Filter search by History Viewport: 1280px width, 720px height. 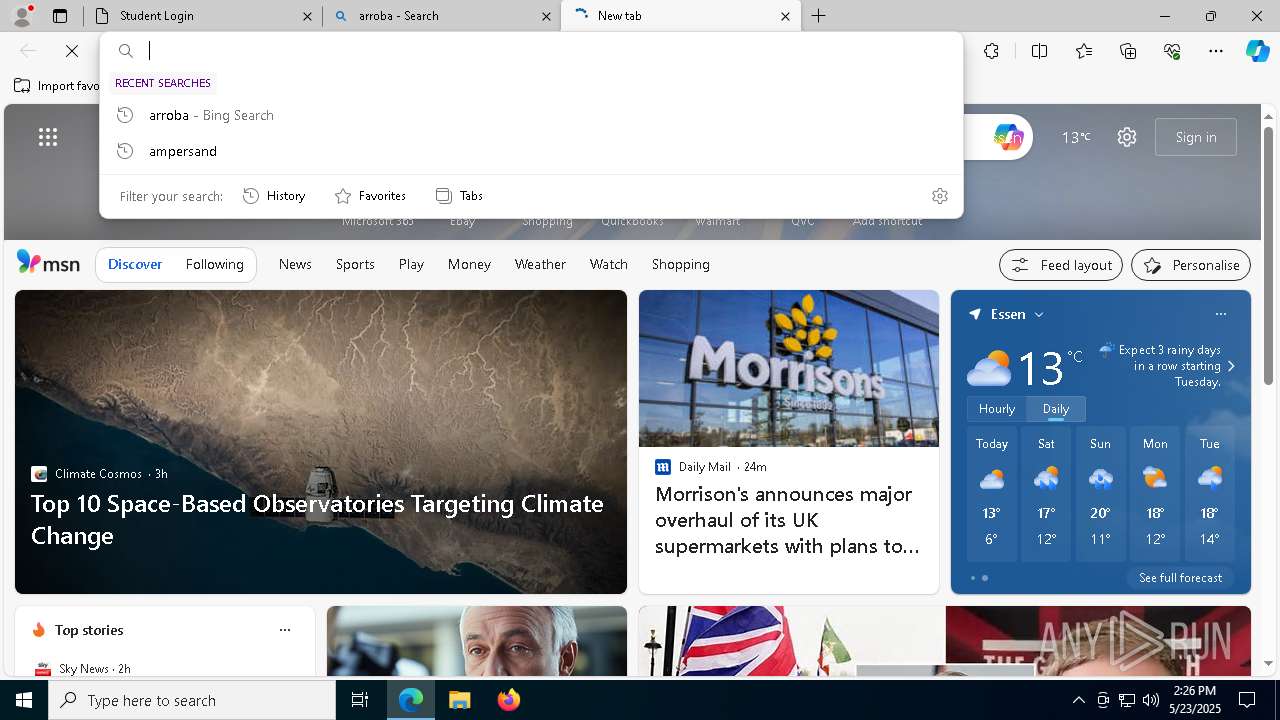tap(274, 196)
